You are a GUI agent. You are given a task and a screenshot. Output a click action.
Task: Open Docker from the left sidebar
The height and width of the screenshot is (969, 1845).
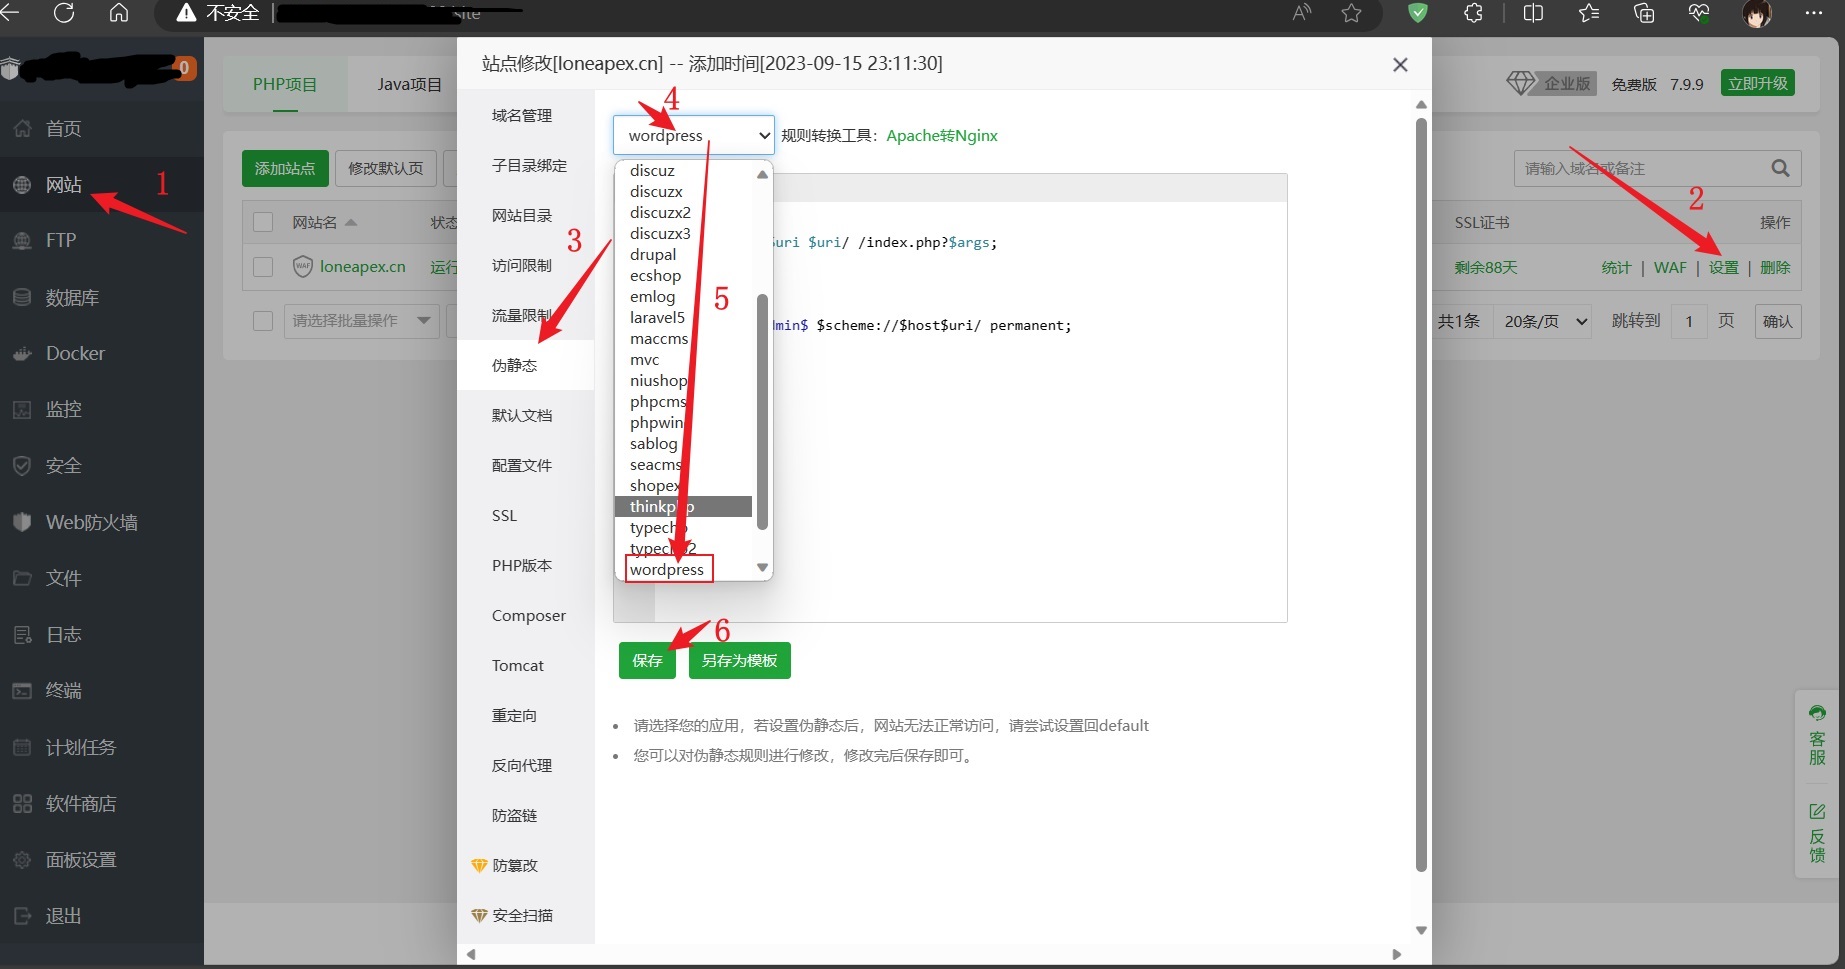click(75, 353)
